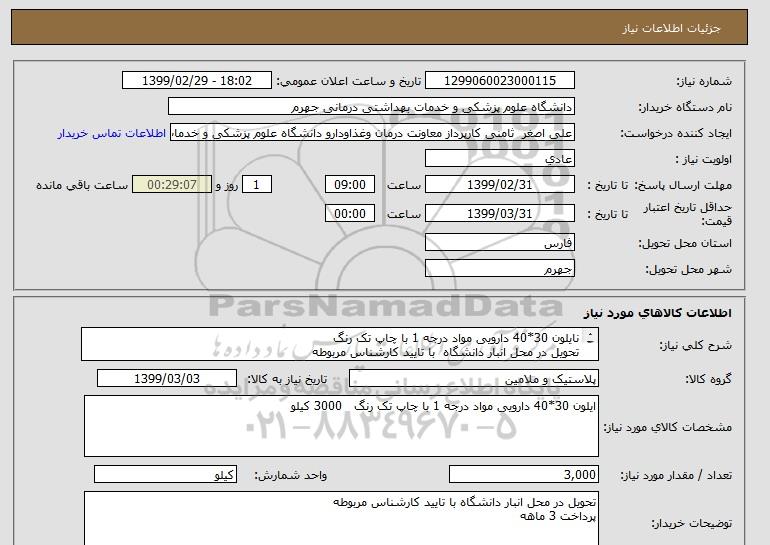Select the remaining days field showing 1

click(x=257, y=185)
